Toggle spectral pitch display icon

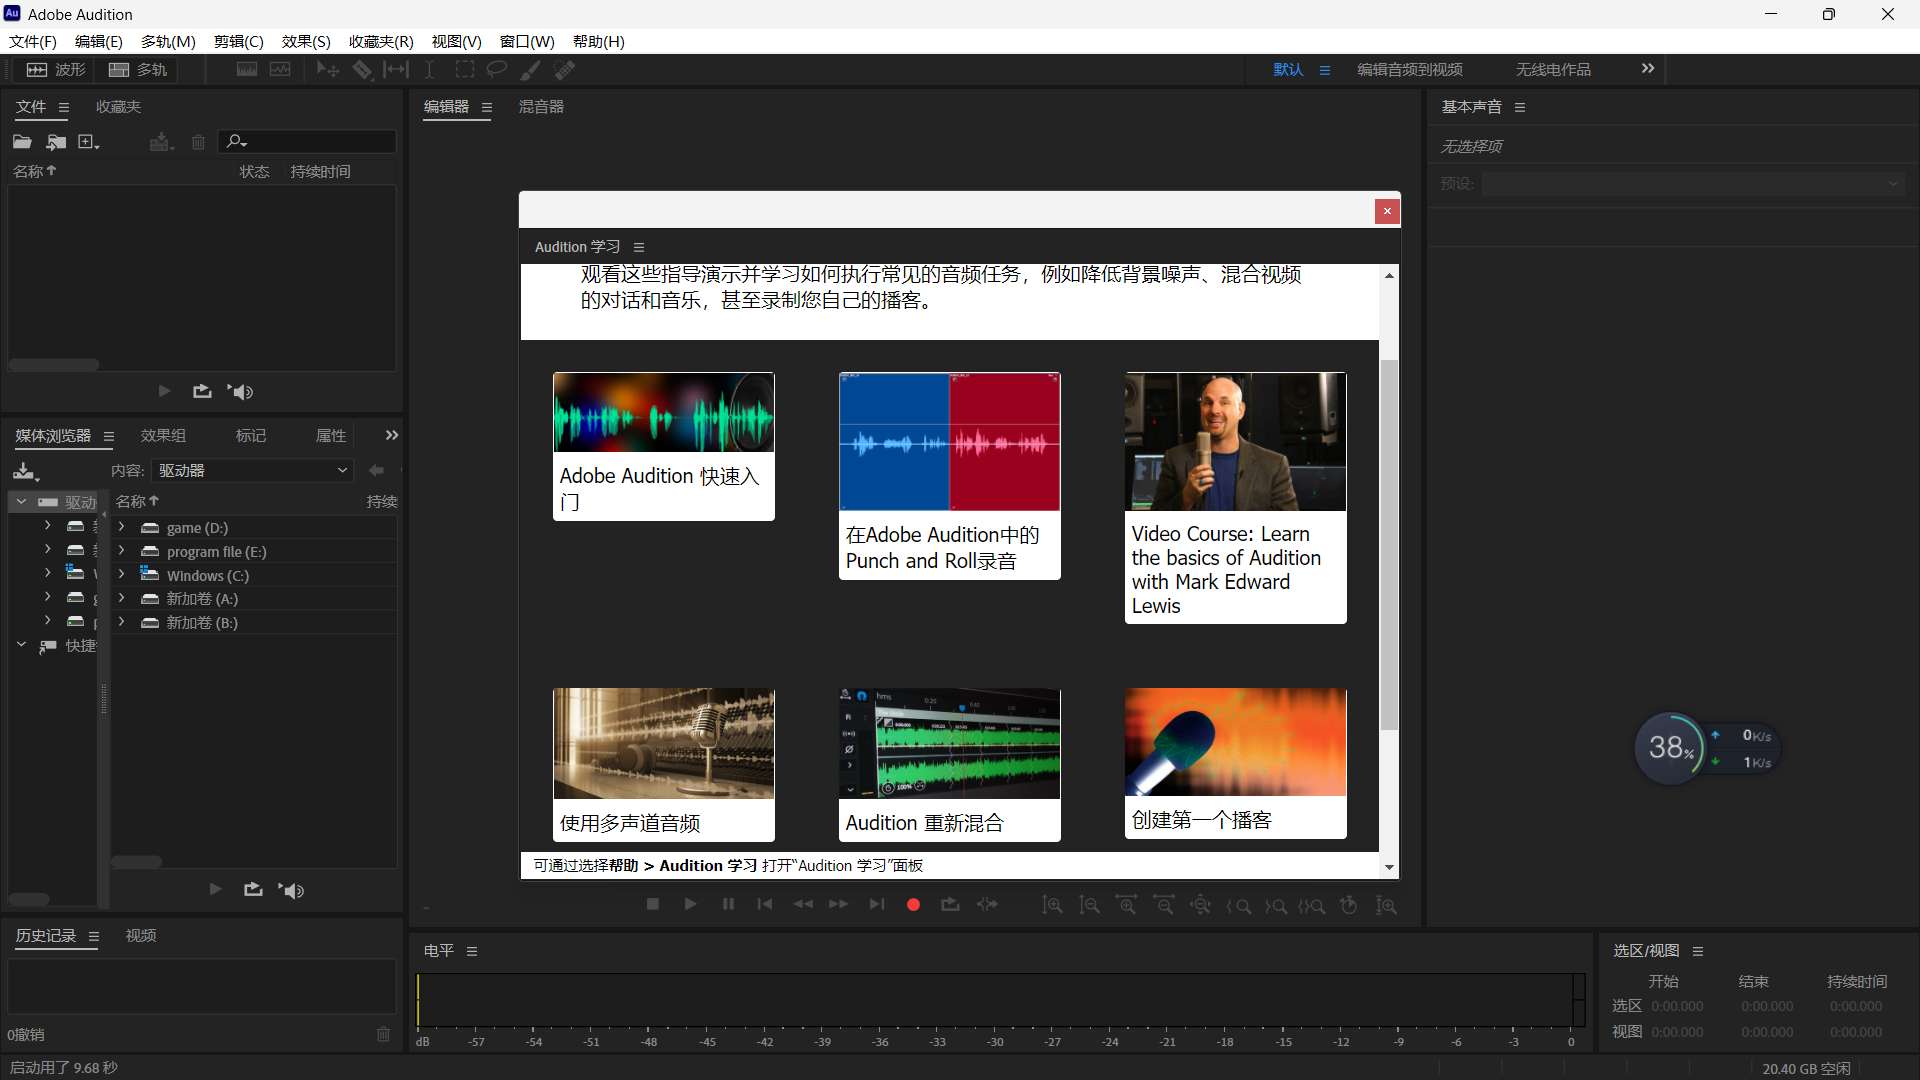coord(280,69)
